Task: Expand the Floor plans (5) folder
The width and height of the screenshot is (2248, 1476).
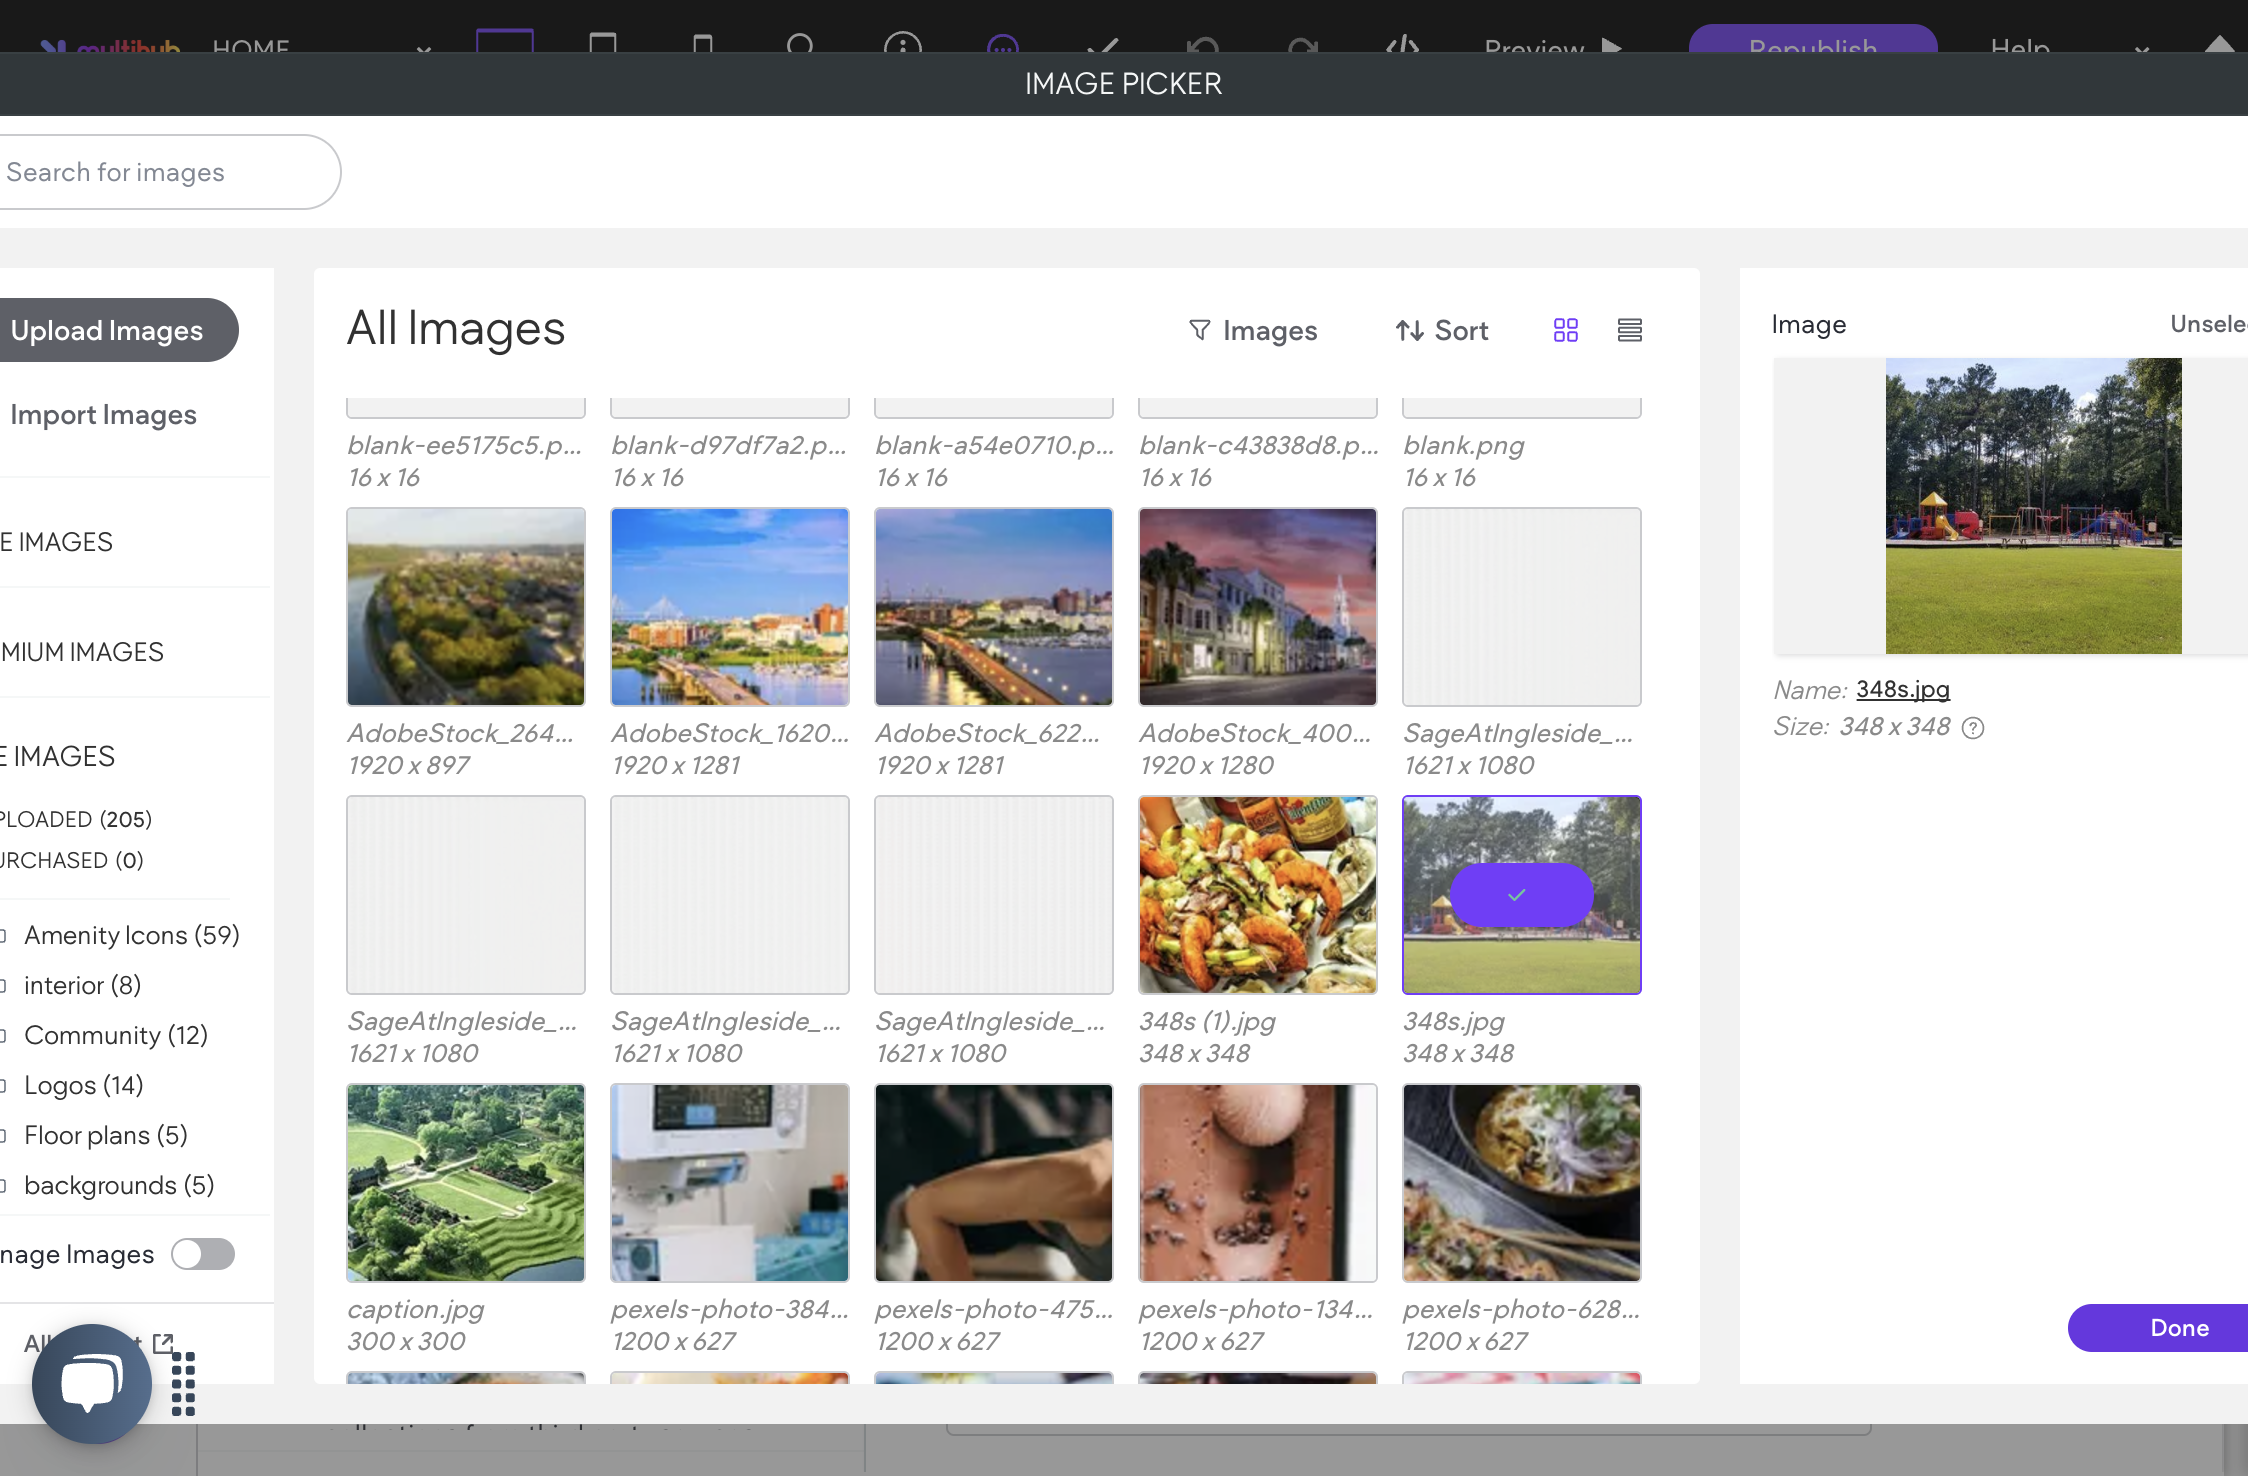Action: [106, 1135]
